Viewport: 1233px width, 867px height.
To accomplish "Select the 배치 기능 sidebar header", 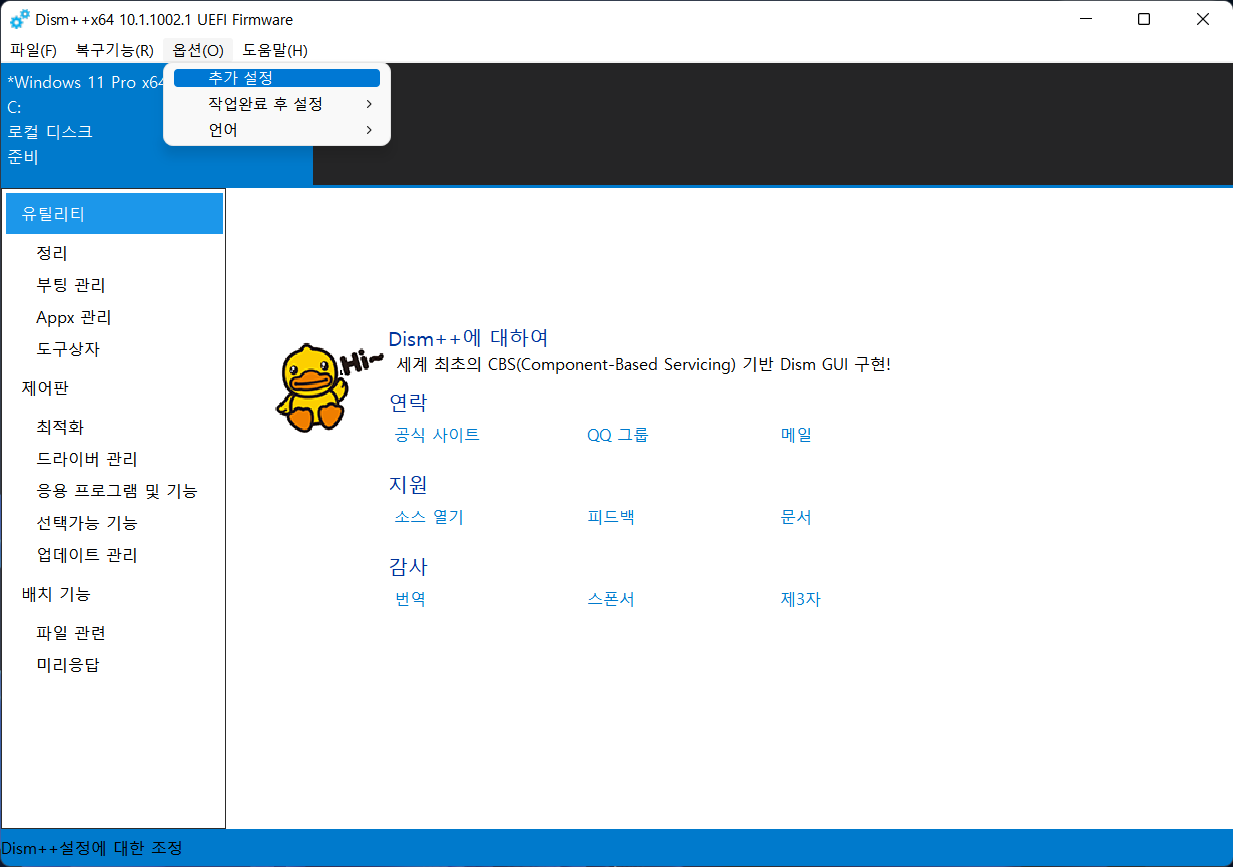I will point(56,594).
